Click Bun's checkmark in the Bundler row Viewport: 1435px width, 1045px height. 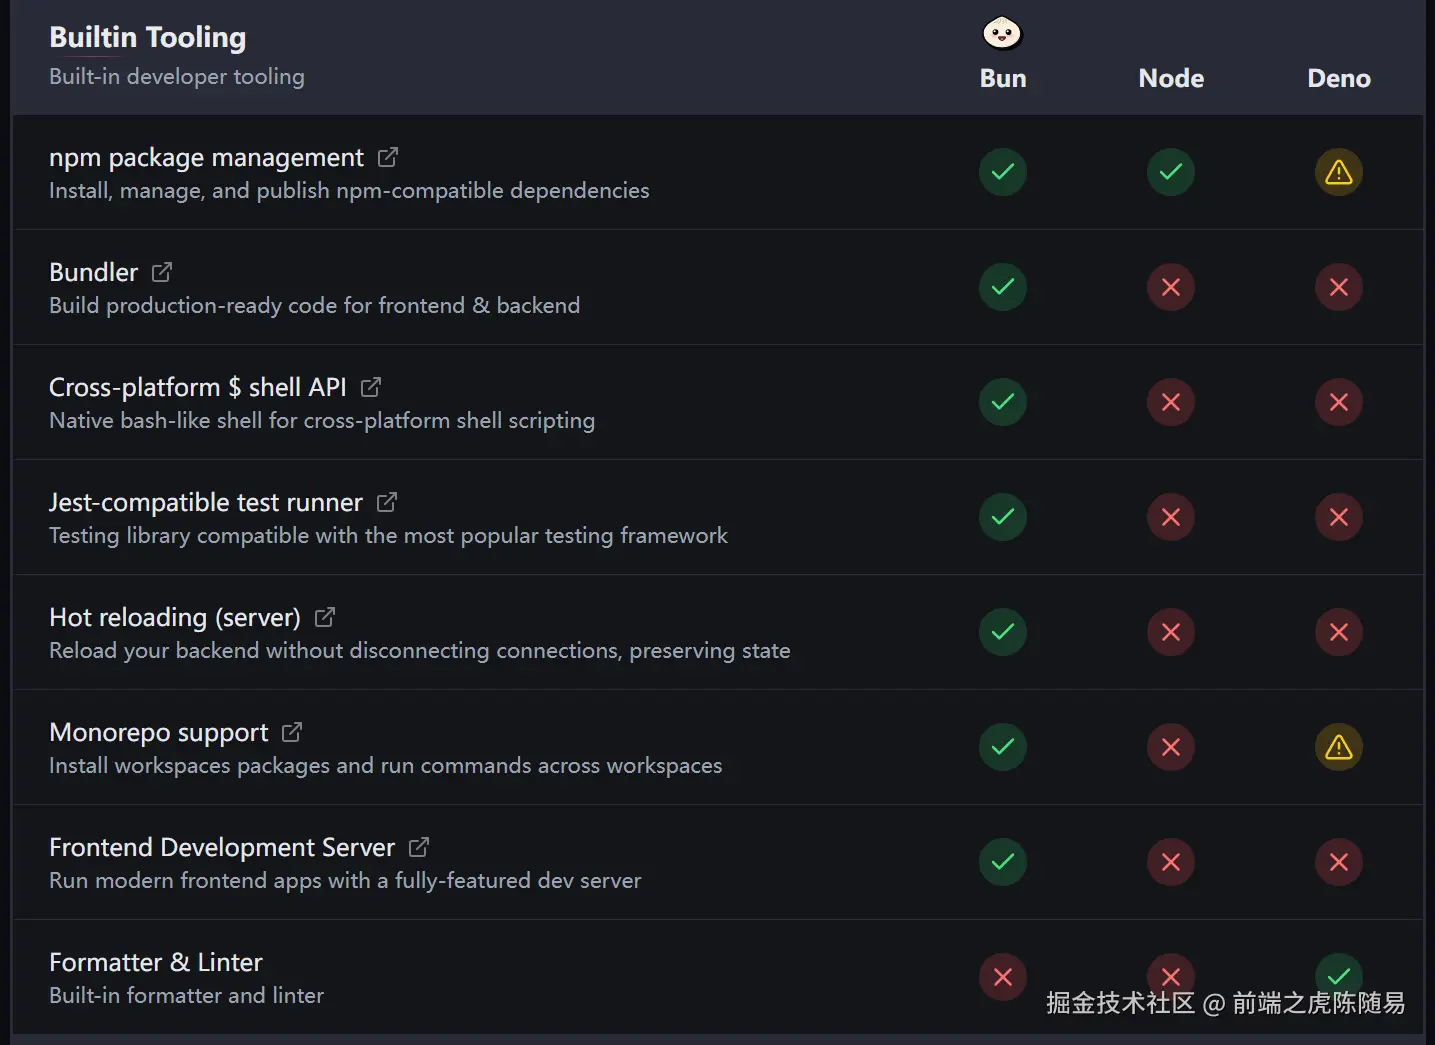coord(1003,287)
